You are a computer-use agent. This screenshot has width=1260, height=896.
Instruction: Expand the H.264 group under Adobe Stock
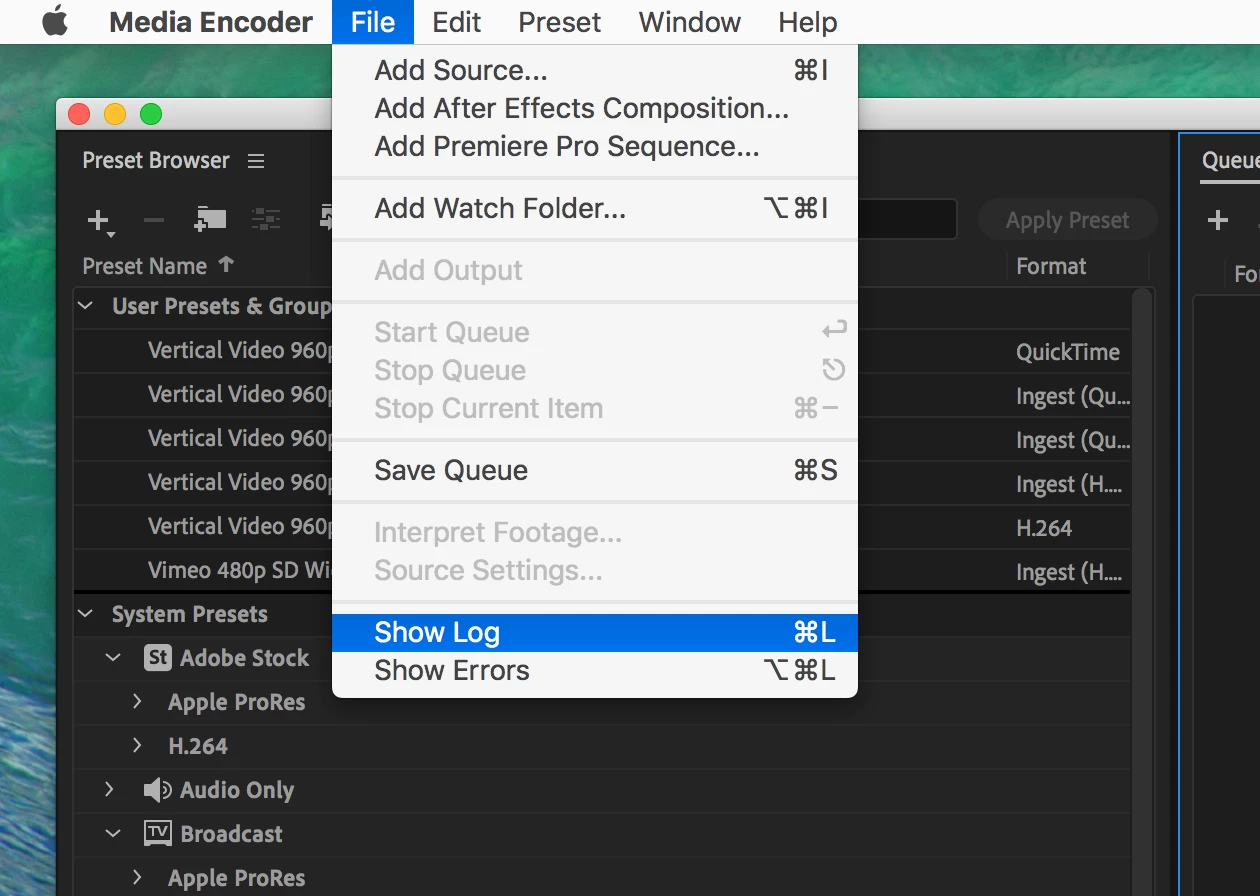tap(138, 746)
